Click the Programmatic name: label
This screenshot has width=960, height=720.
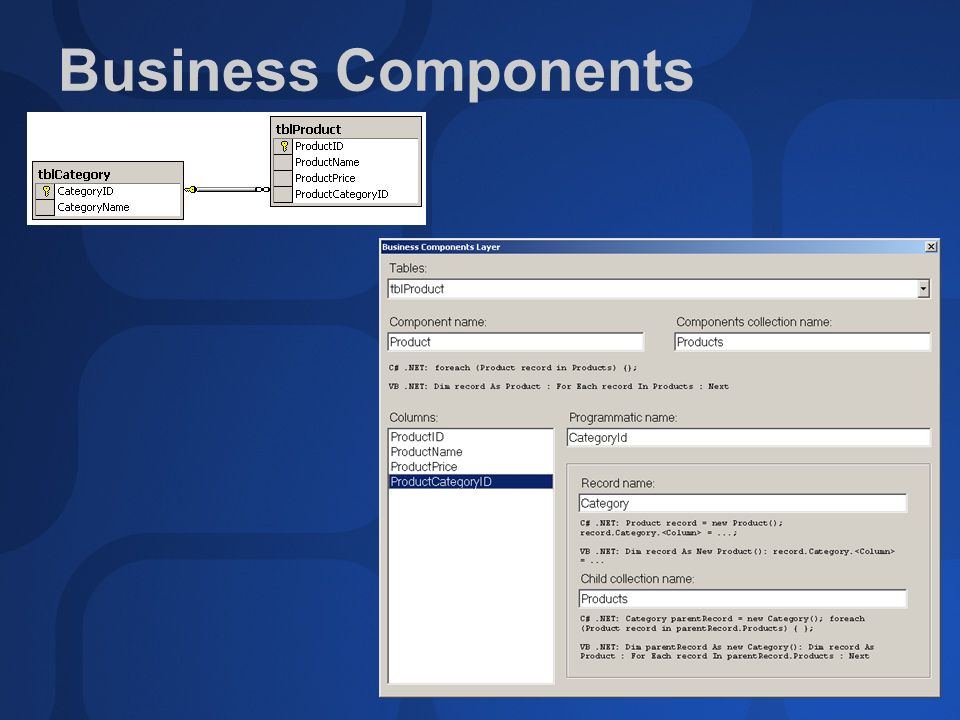click(x=623, y=418)
